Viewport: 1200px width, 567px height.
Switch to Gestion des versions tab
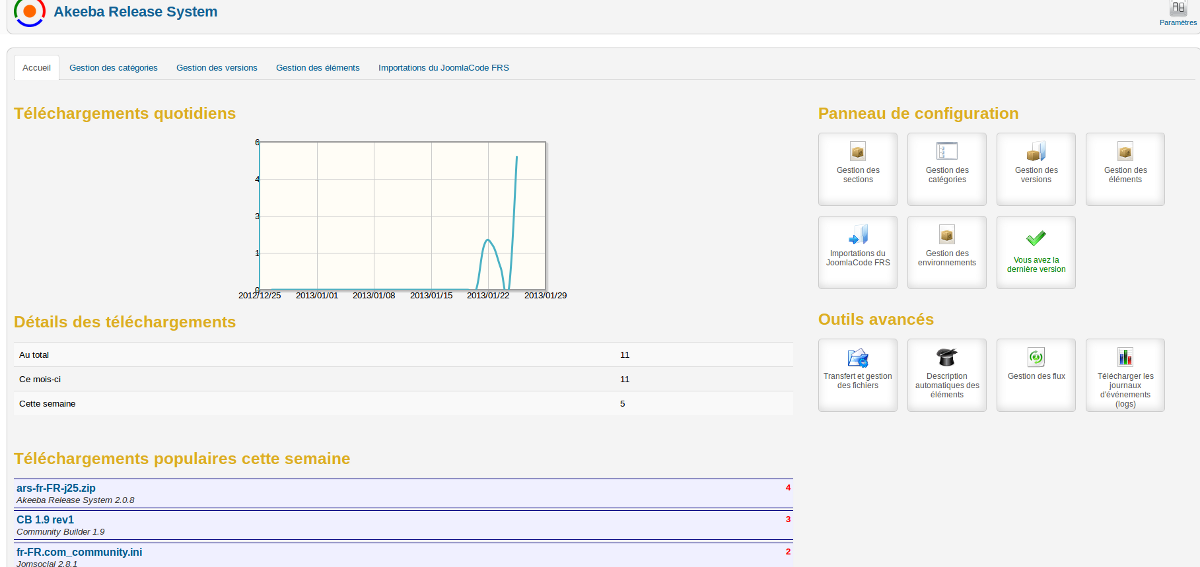[x=217, y=68]
